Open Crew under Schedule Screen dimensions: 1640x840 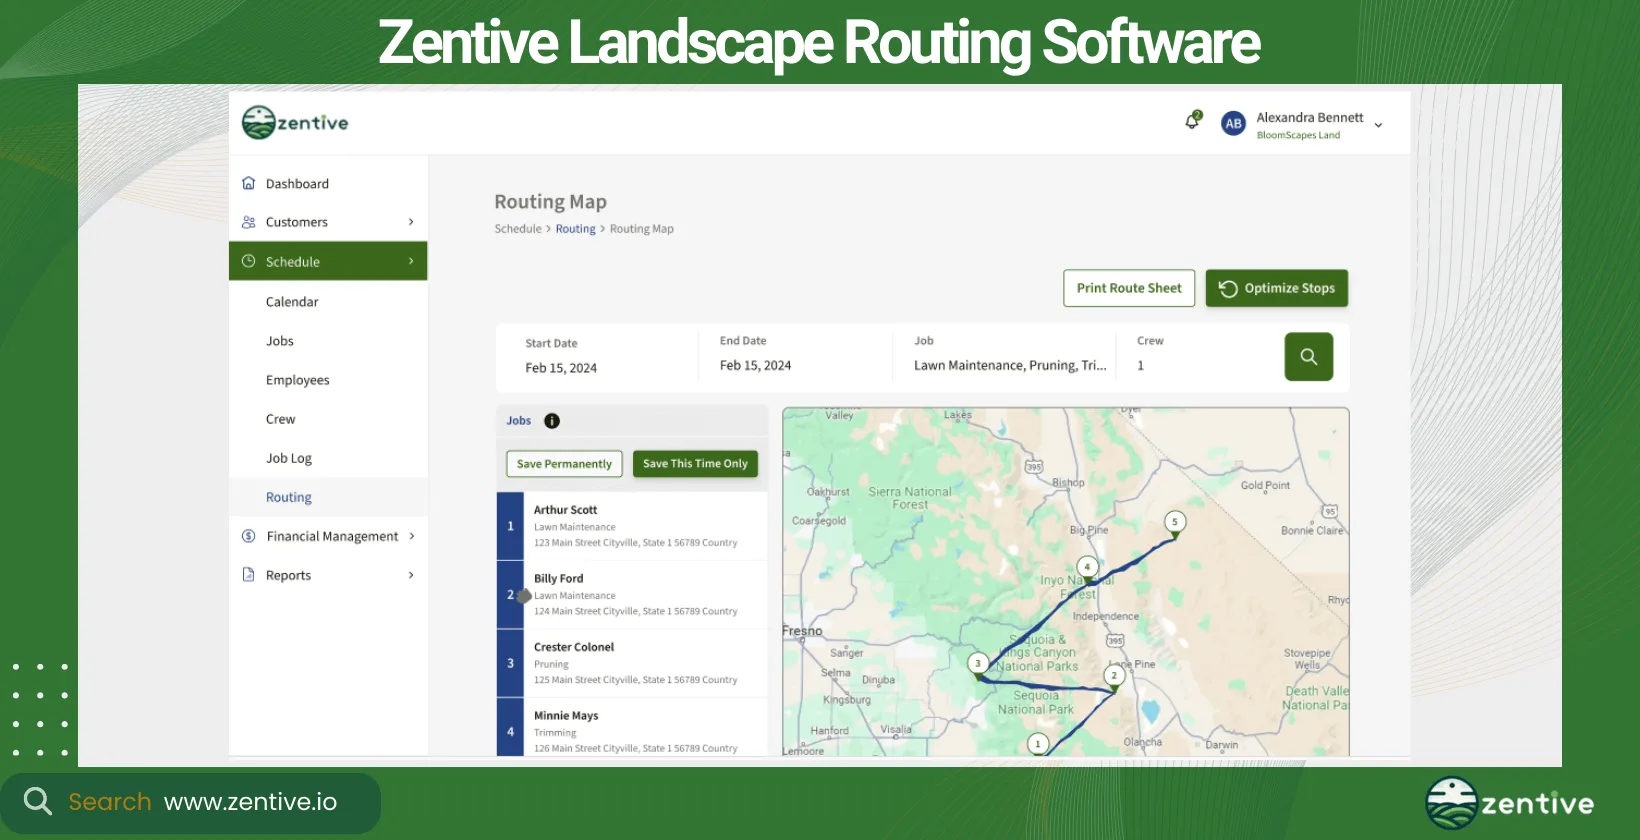click(x=280, y=419)
